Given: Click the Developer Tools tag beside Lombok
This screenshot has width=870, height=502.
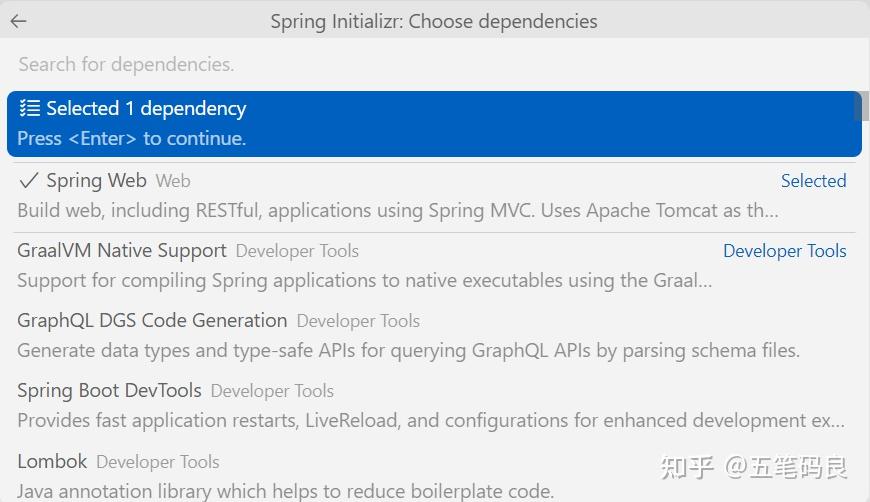Looking at the screenshot, I should tap(158, 462).
